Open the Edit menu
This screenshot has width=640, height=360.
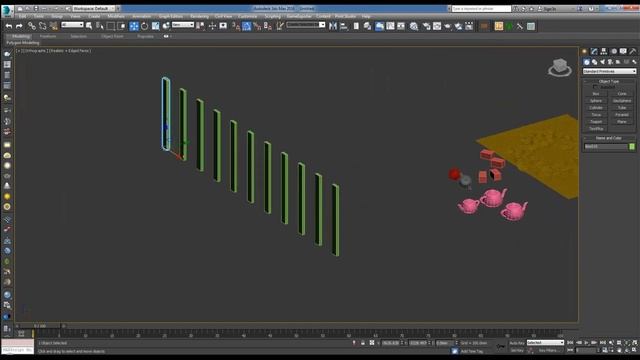[22, 16]
